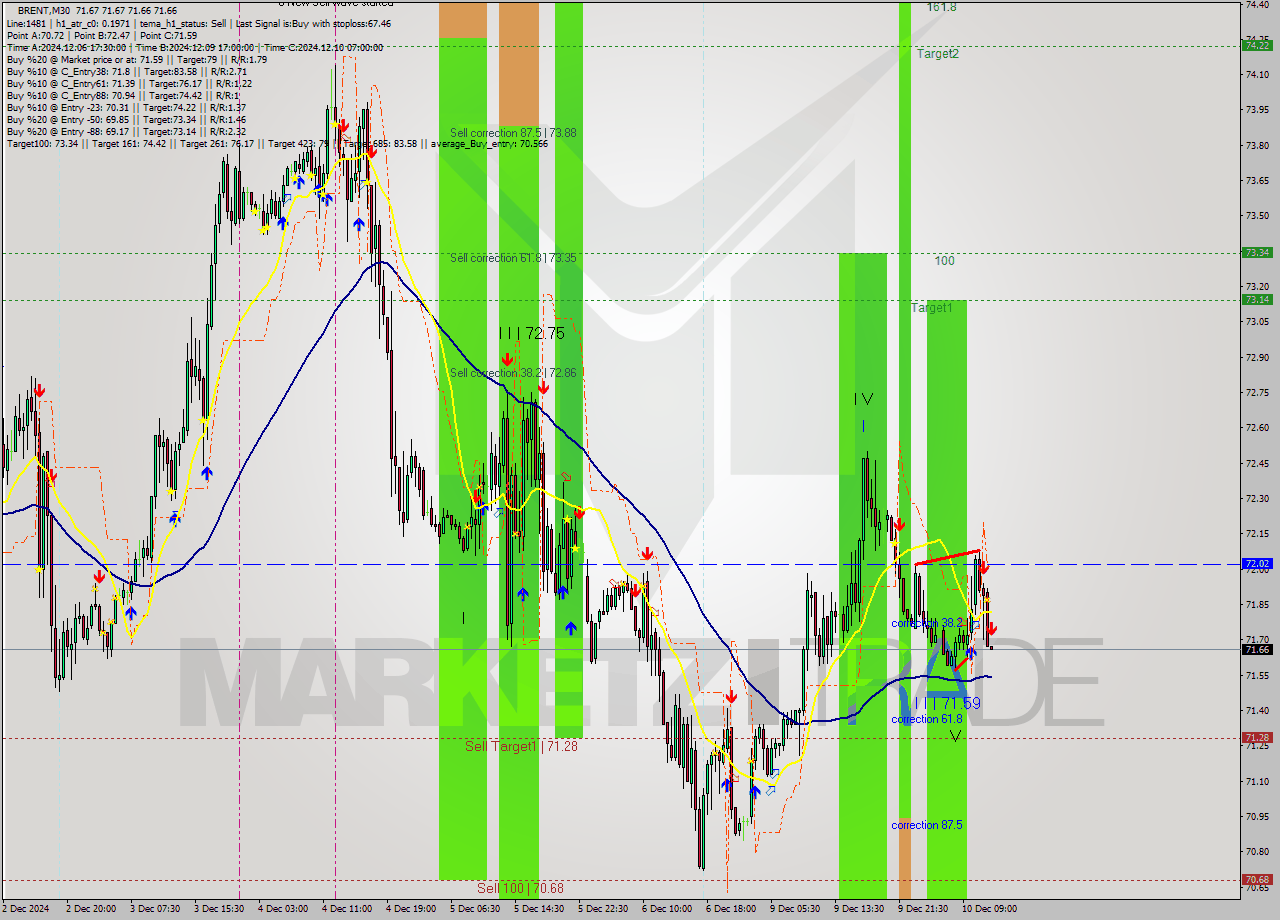Viewport: 1280px width, 920px height.
Task: Click the 'Sell Target1 | 71.28' label
Action: point(521,746)
